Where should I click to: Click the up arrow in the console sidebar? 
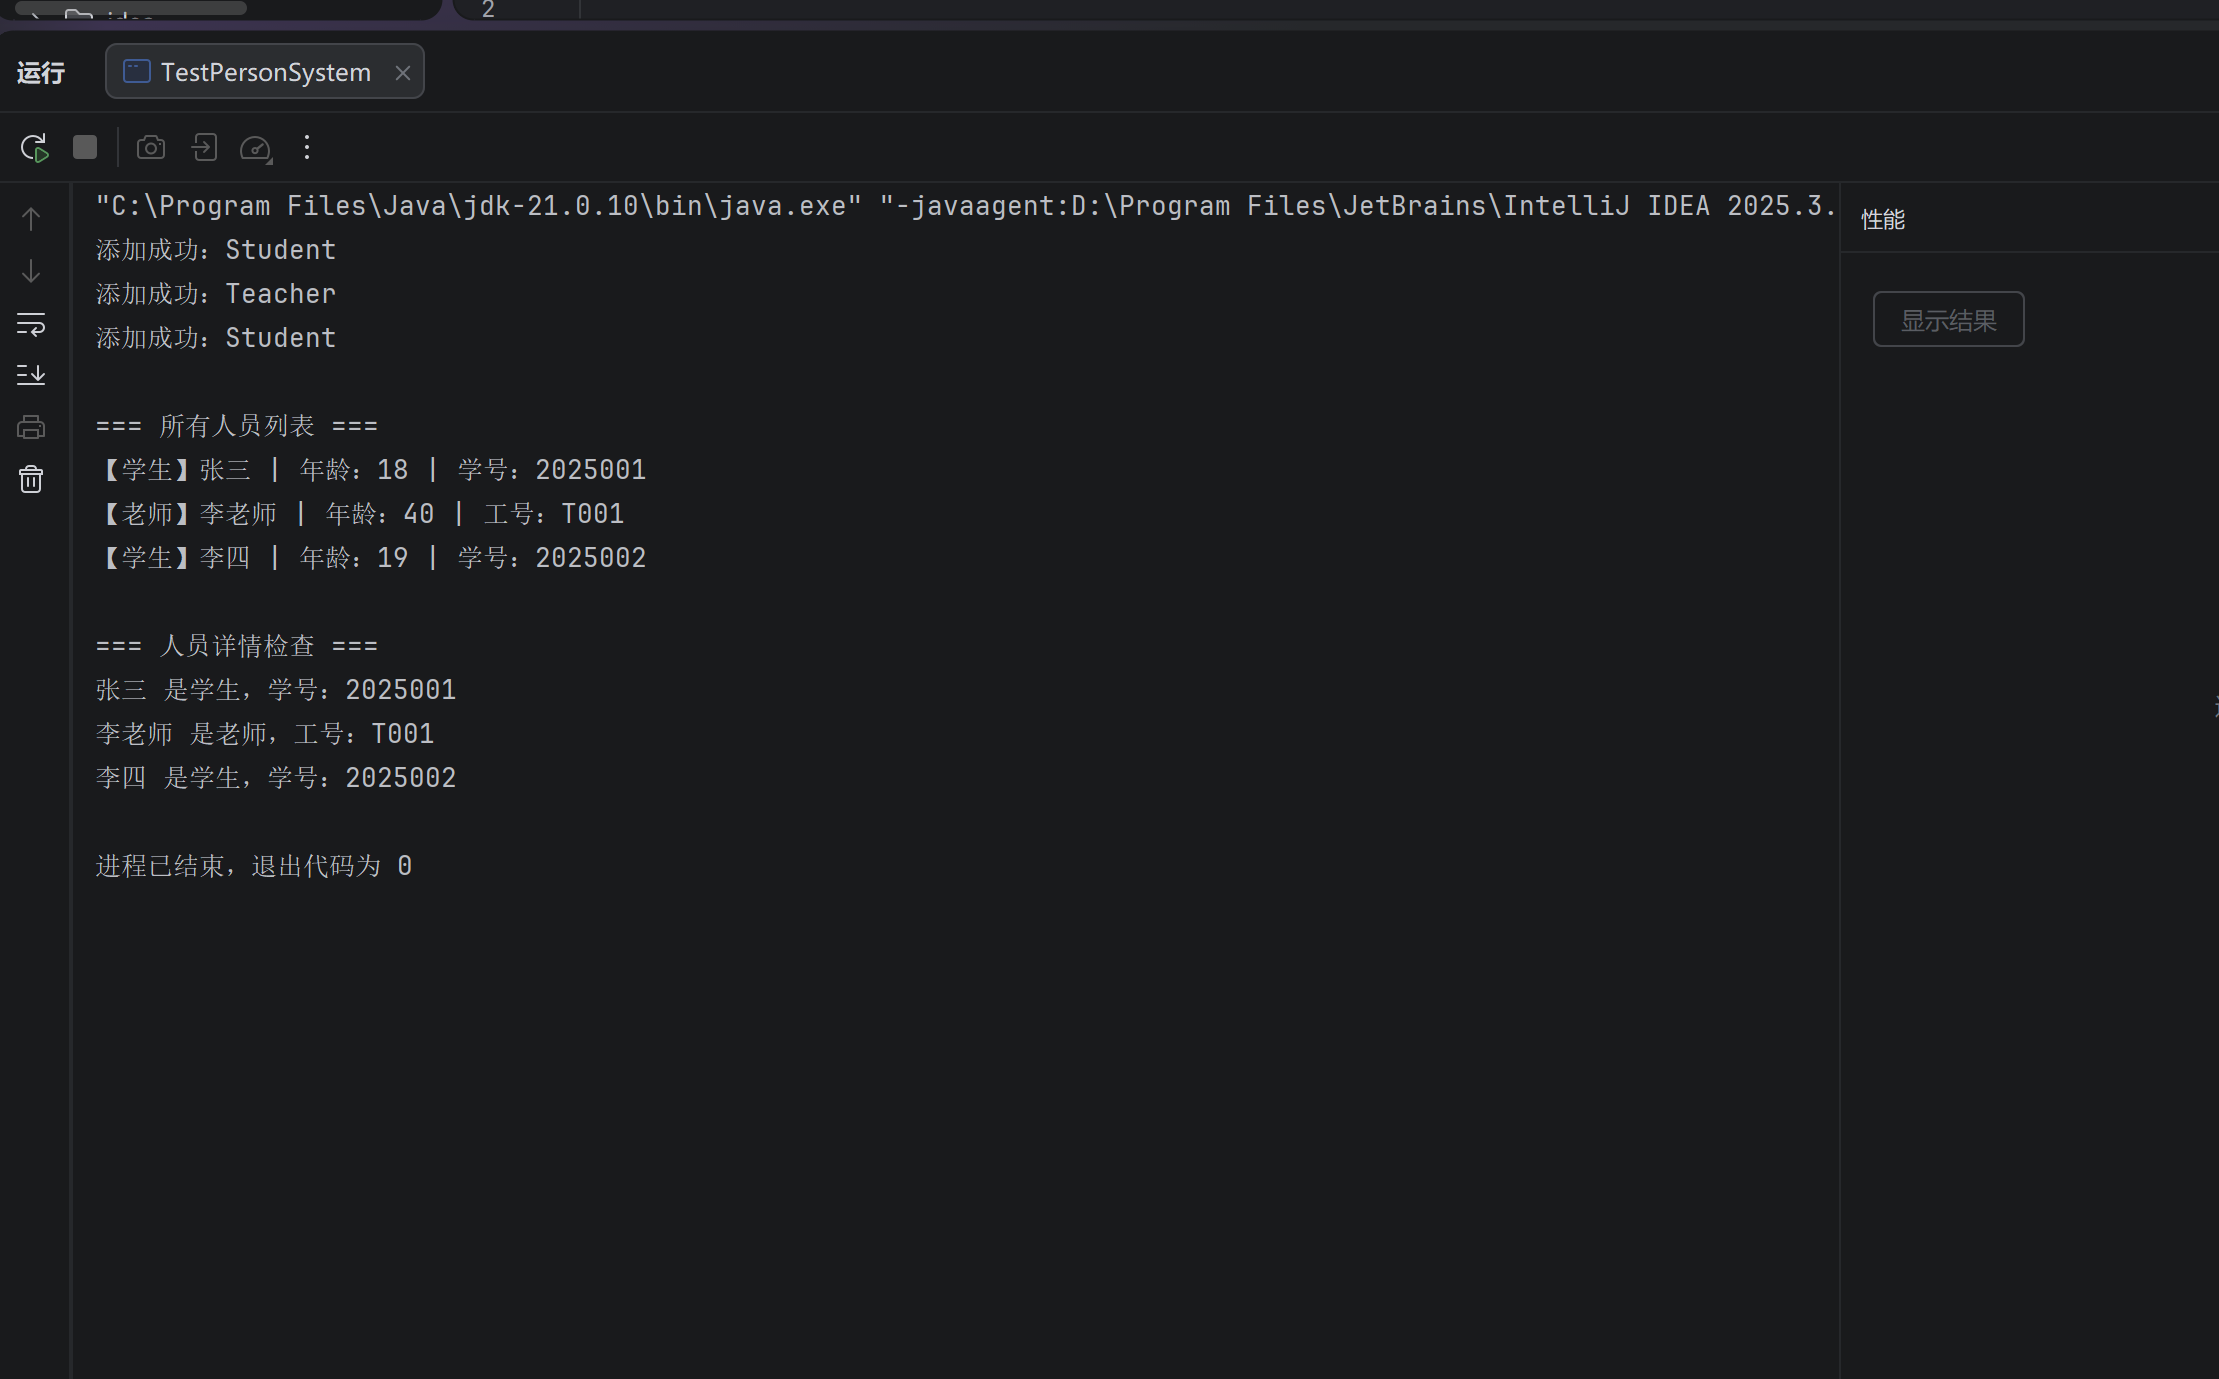point(31,219)
